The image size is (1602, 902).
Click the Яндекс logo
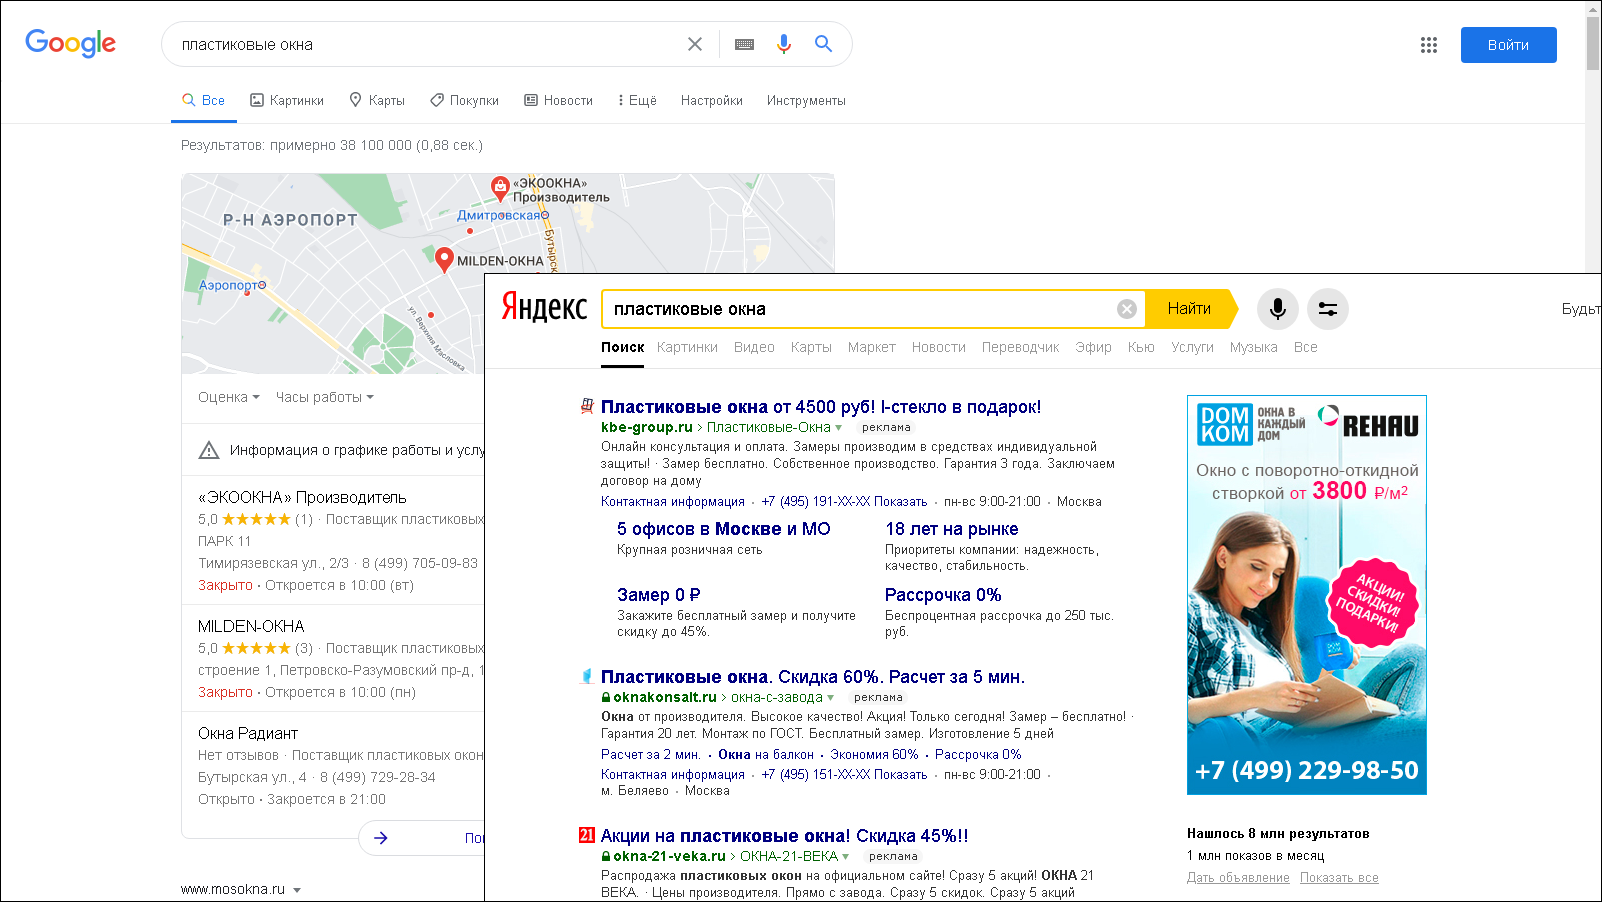click(x=544, y=307)
